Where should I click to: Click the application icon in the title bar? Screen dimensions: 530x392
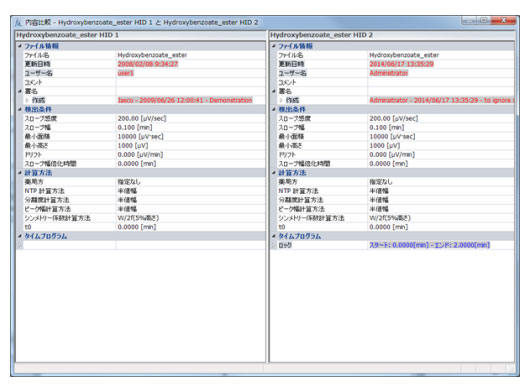[18, 23]
